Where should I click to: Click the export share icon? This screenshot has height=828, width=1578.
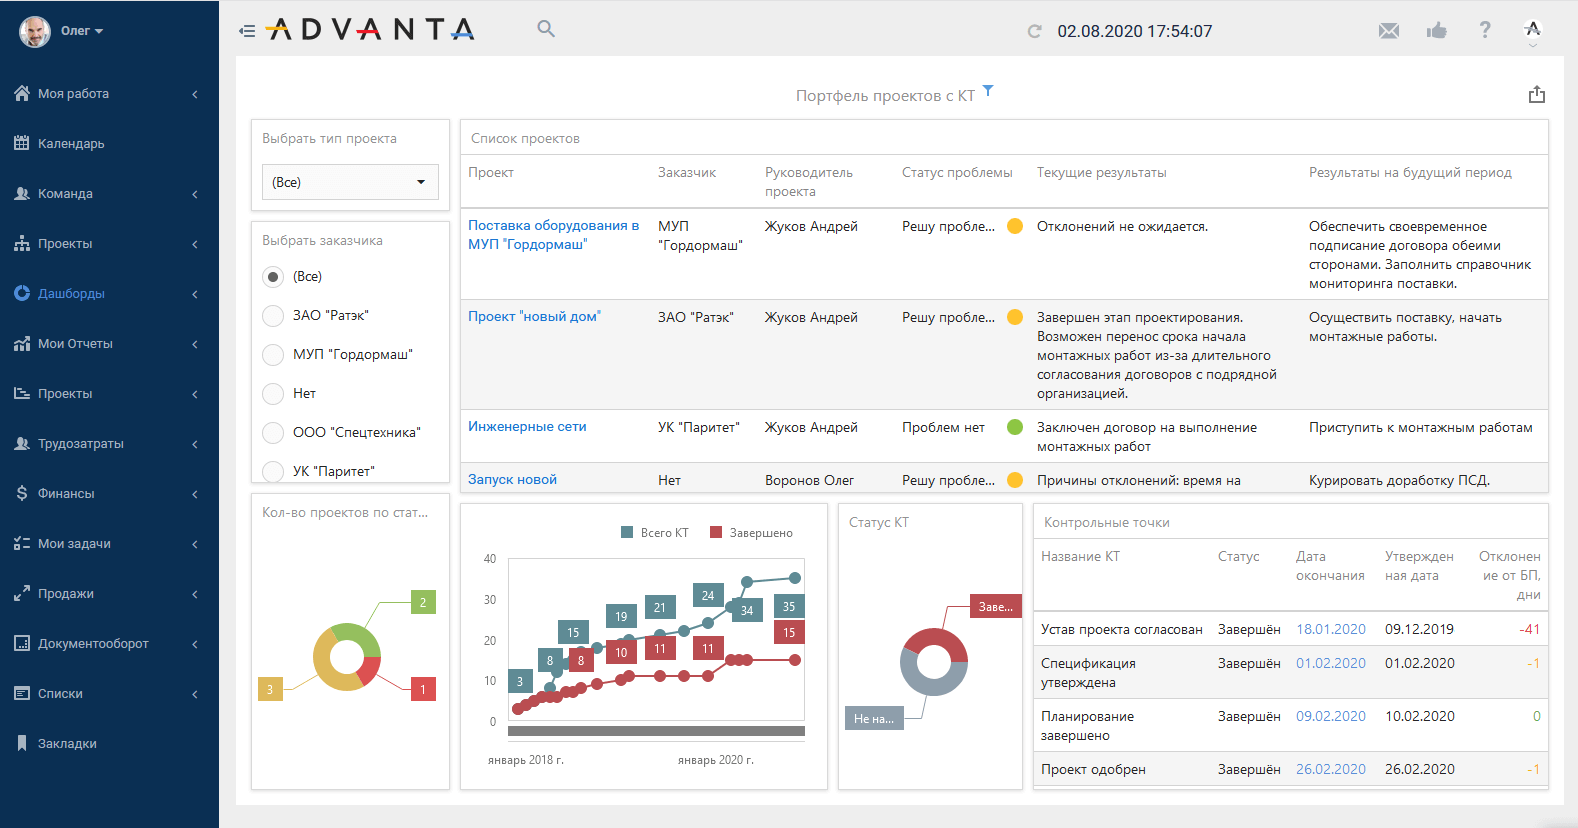(1537, 94)
